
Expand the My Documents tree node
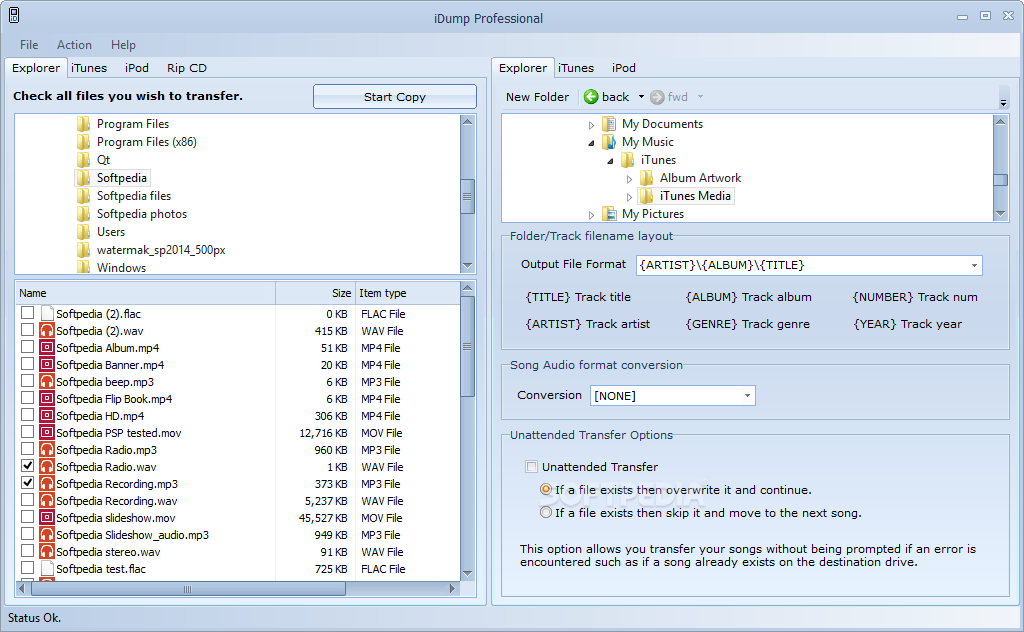tap(591, 124)
